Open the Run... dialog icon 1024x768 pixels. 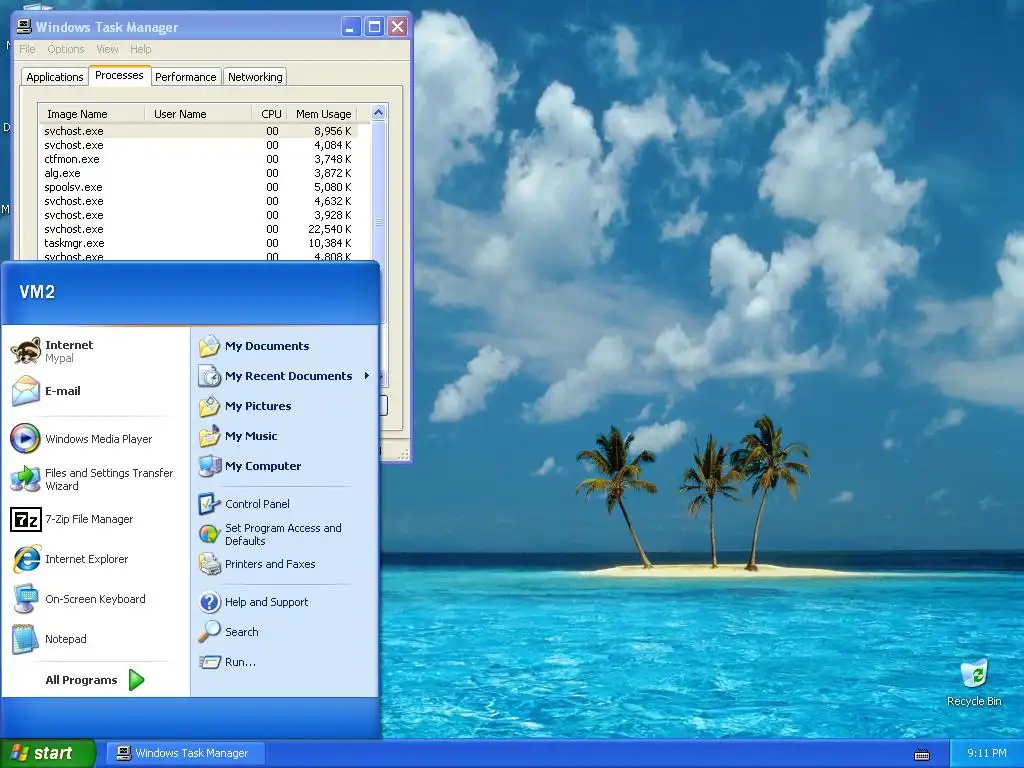[x=210, y=662]
